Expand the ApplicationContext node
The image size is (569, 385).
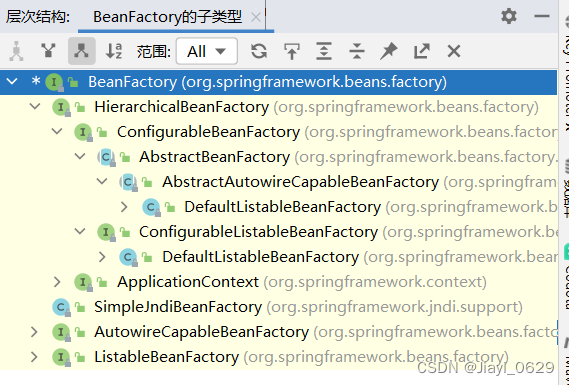click(57, 282)
